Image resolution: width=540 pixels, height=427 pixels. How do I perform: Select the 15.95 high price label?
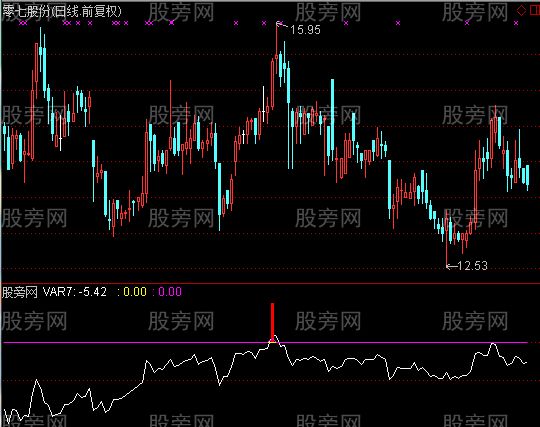pyautogui.click(x=305, y=30)
